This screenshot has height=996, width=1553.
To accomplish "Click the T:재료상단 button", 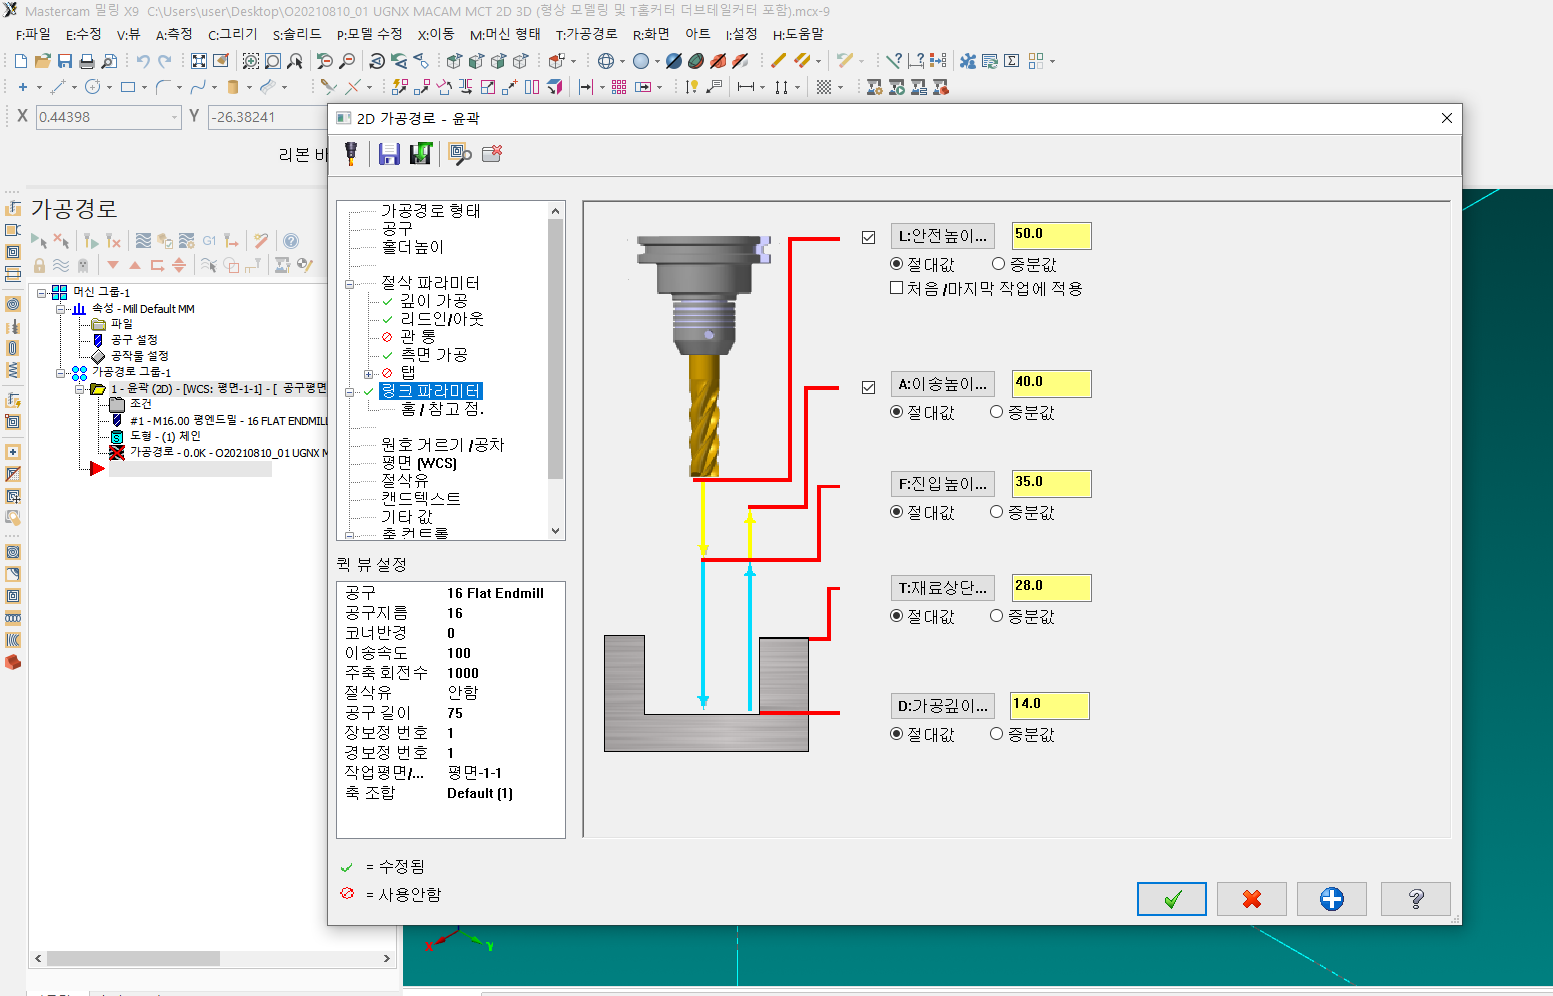I will coord(943,588).
